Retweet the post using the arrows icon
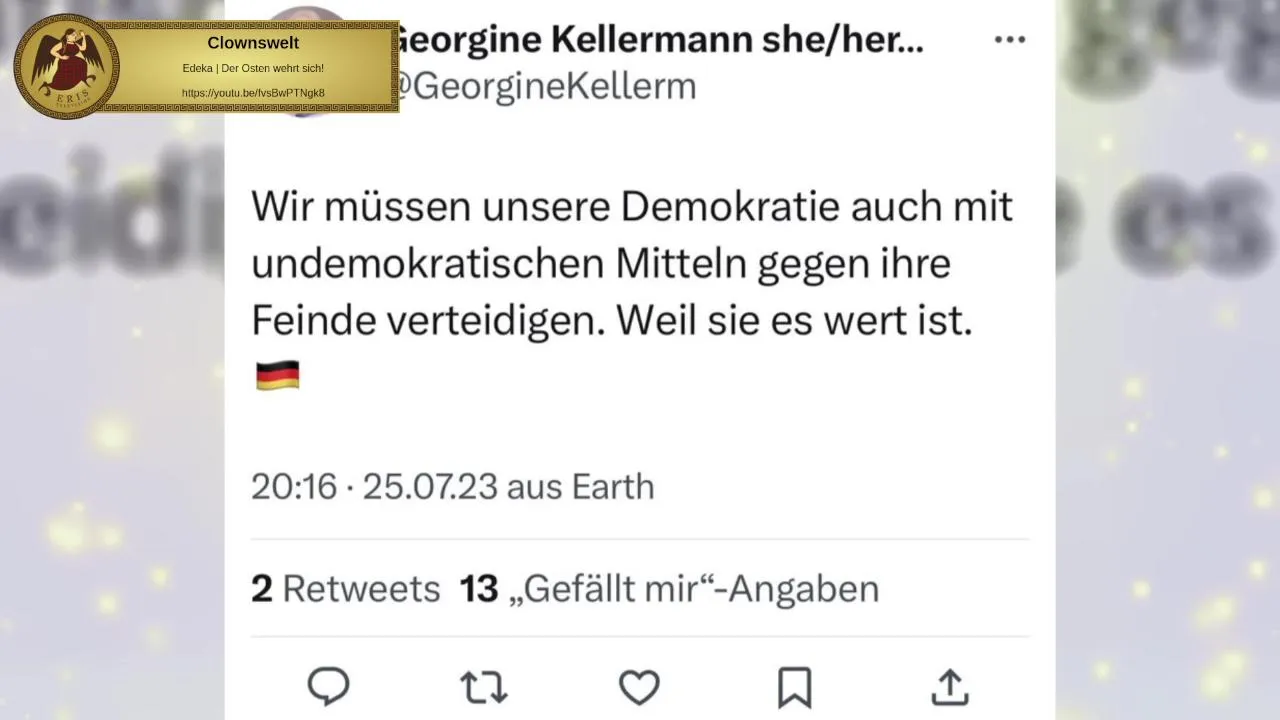 click(484, 687)
